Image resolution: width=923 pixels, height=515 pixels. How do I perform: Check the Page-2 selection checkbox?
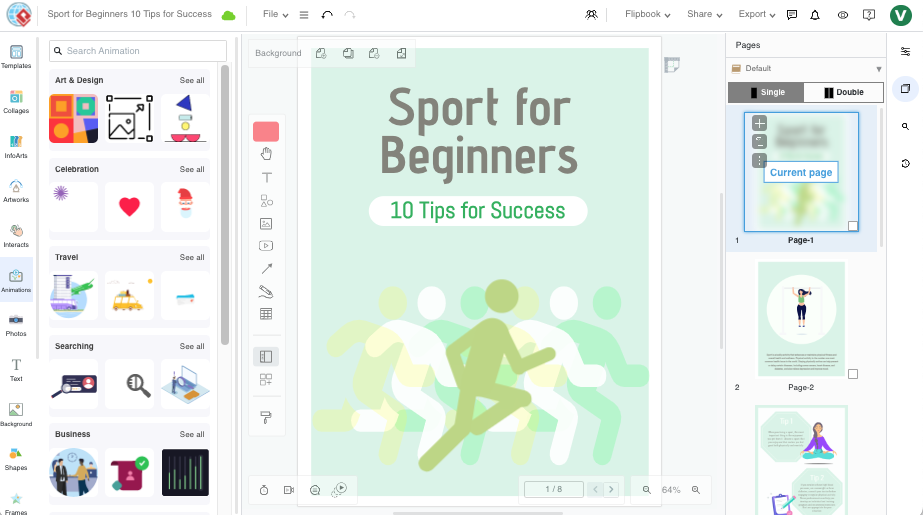coord(853,374)
